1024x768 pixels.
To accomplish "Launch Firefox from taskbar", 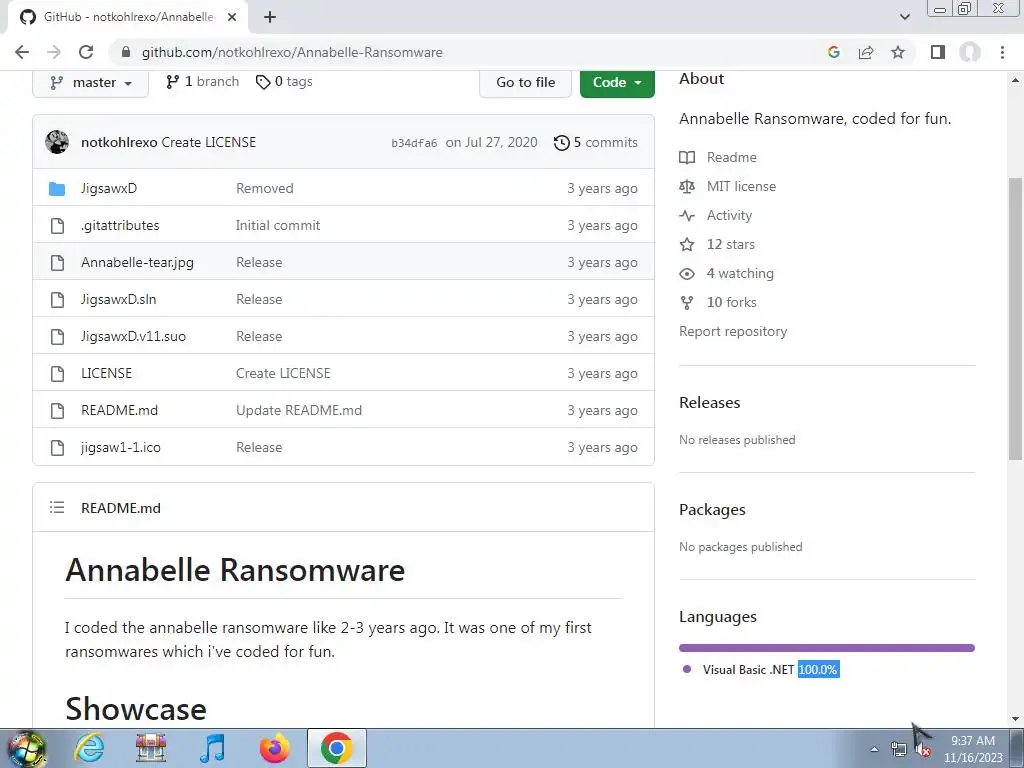I will [x=274, y=748].
